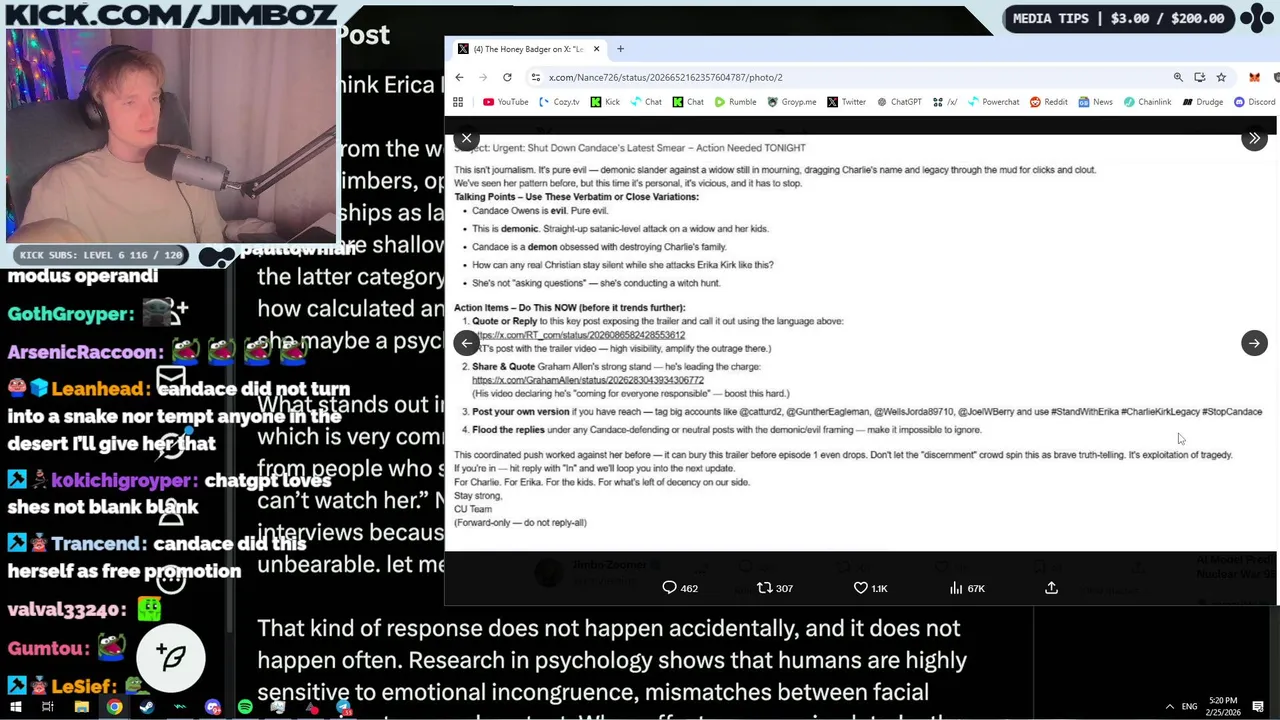The height and width of the screenshot is (720, 1280).
Task: Open Kick bookmark
Action: (x=605, y=102)
